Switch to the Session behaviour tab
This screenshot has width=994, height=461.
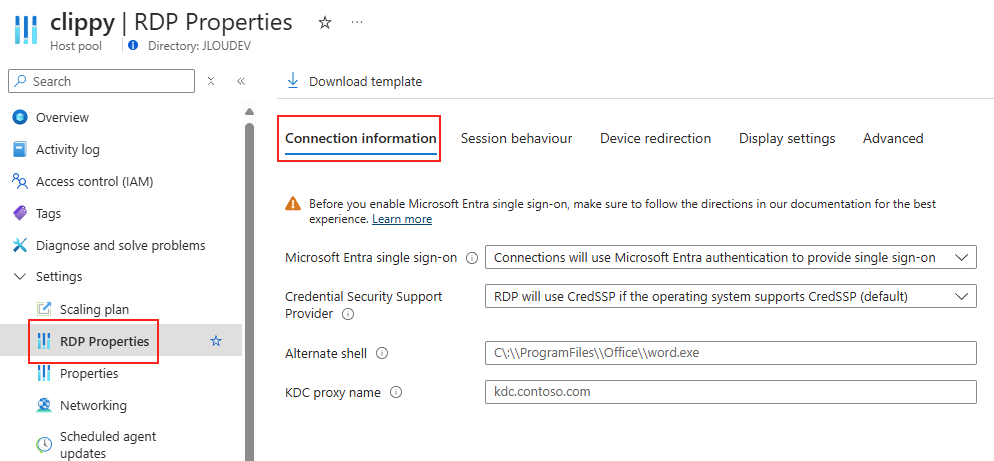click(516, 138)
